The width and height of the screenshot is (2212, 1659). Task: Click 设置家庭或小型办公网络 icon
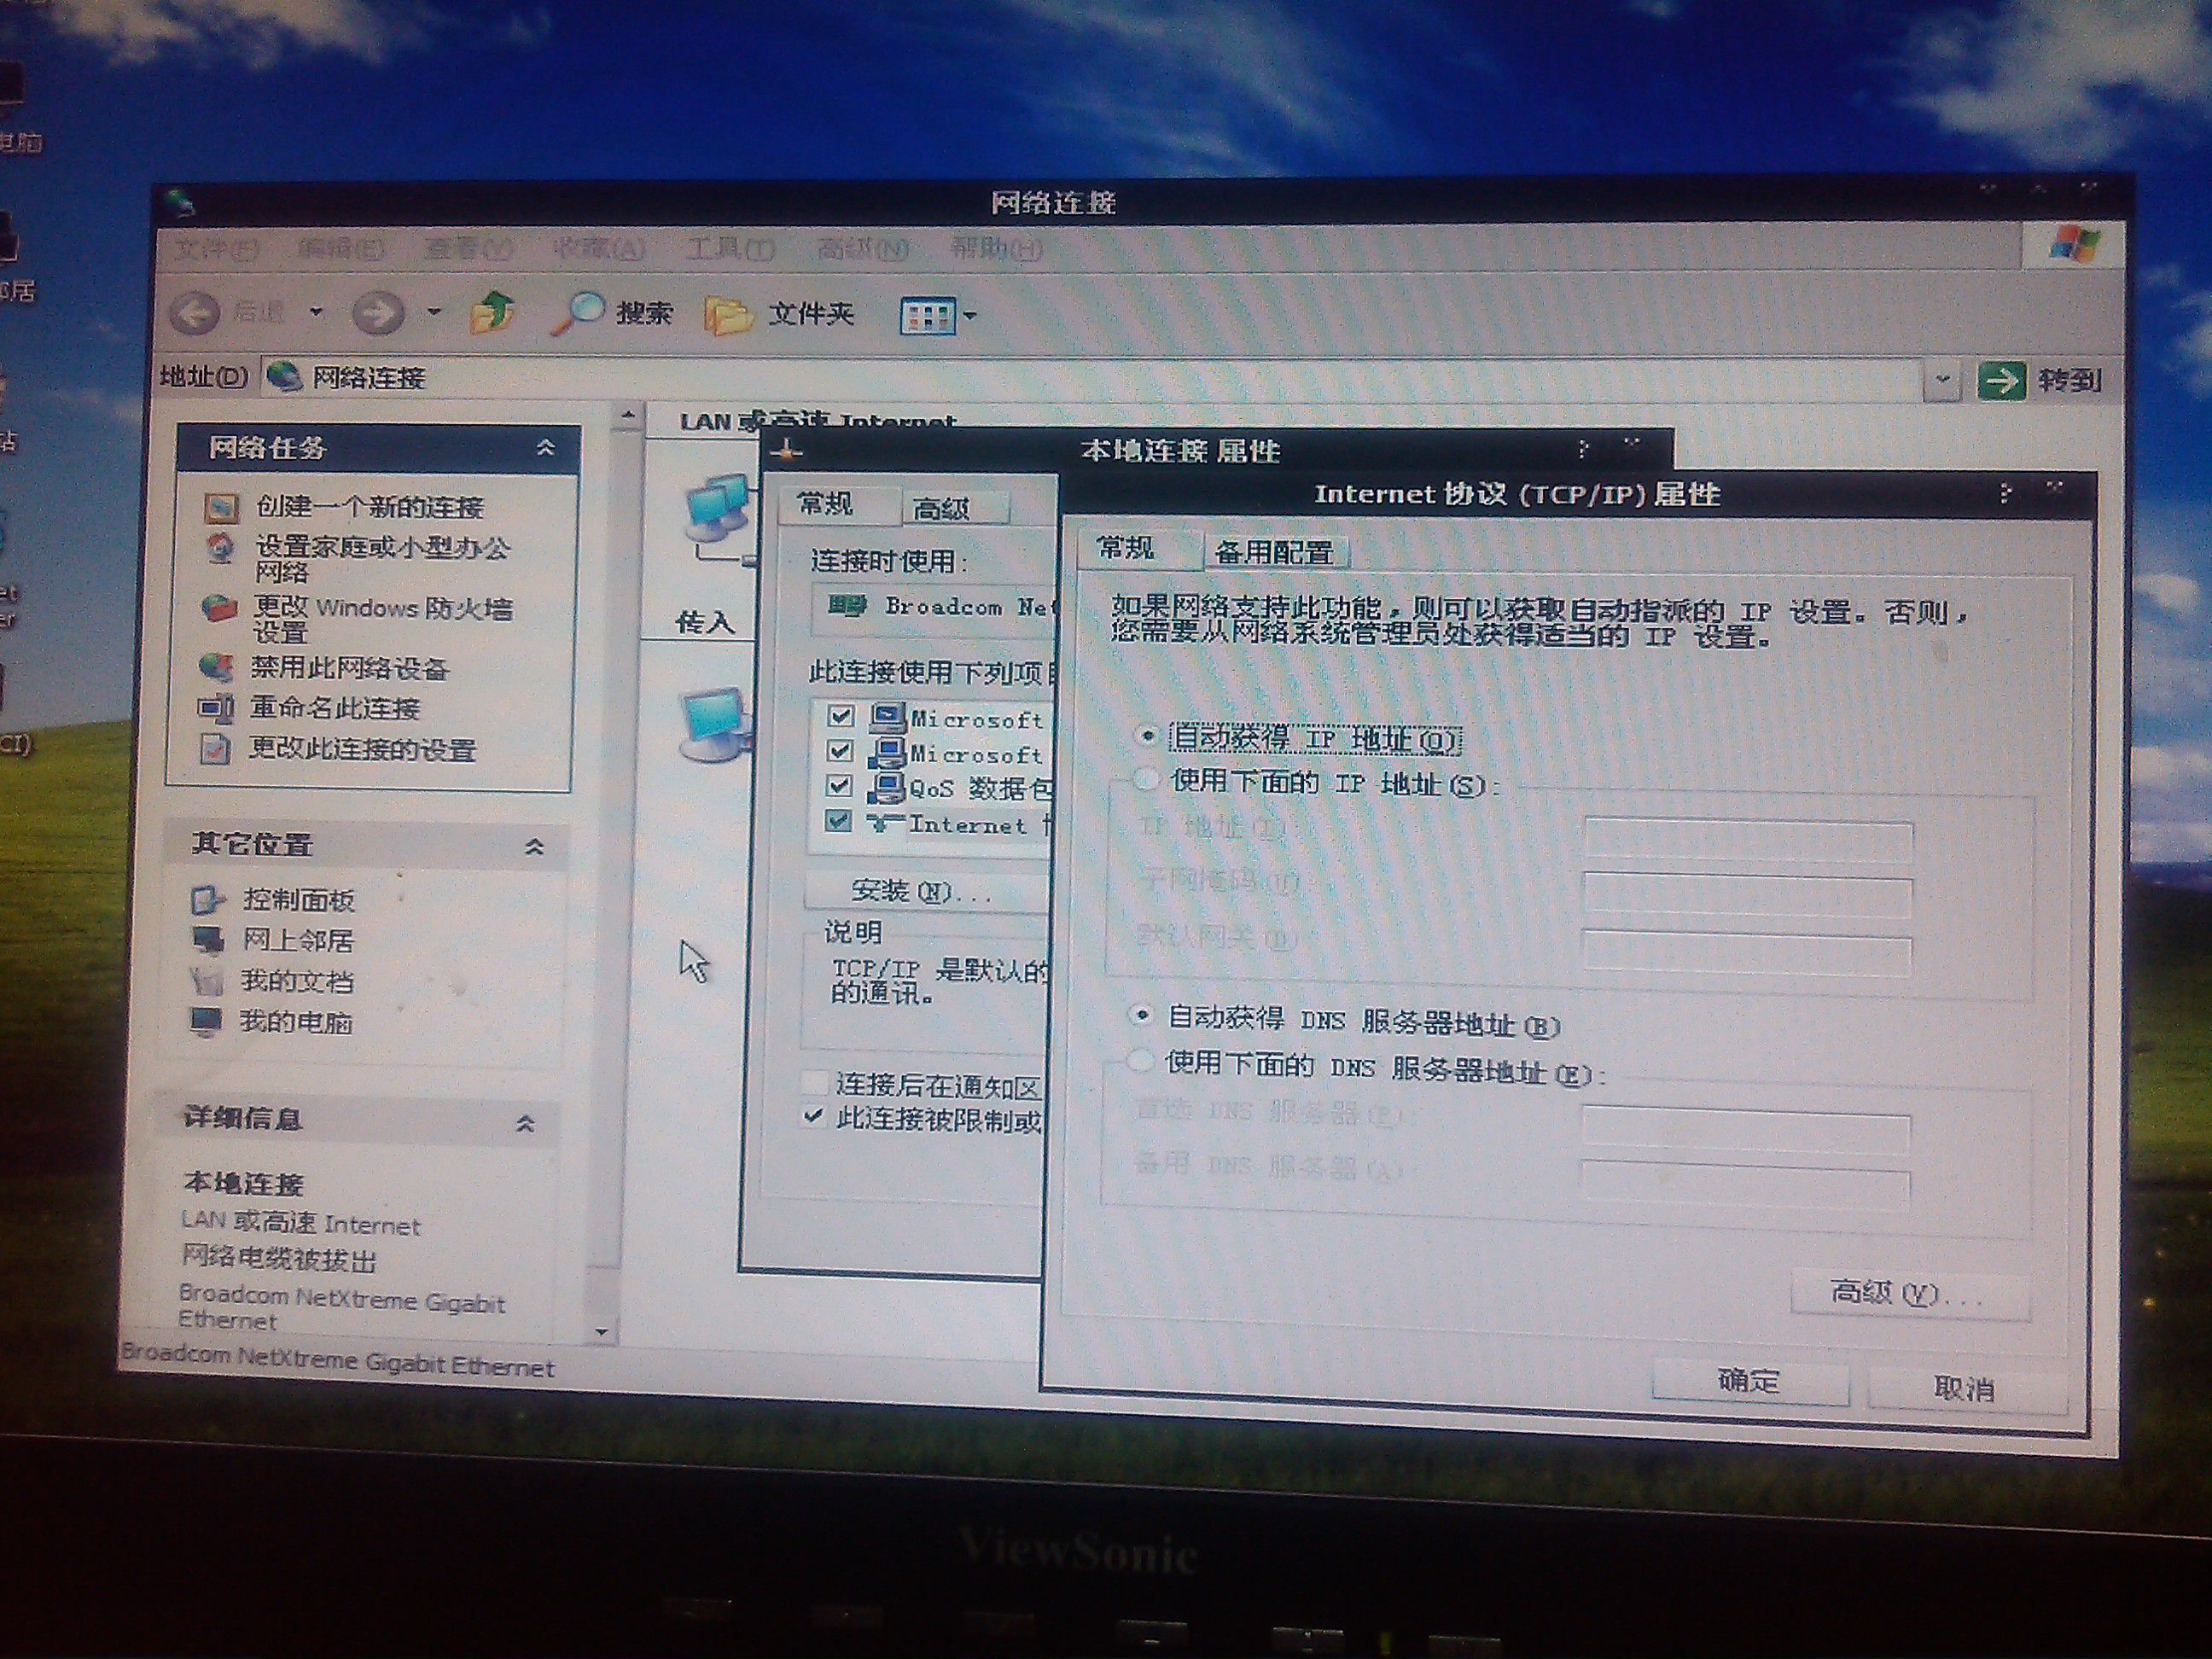pyautogui.click(x=220, y=548)
